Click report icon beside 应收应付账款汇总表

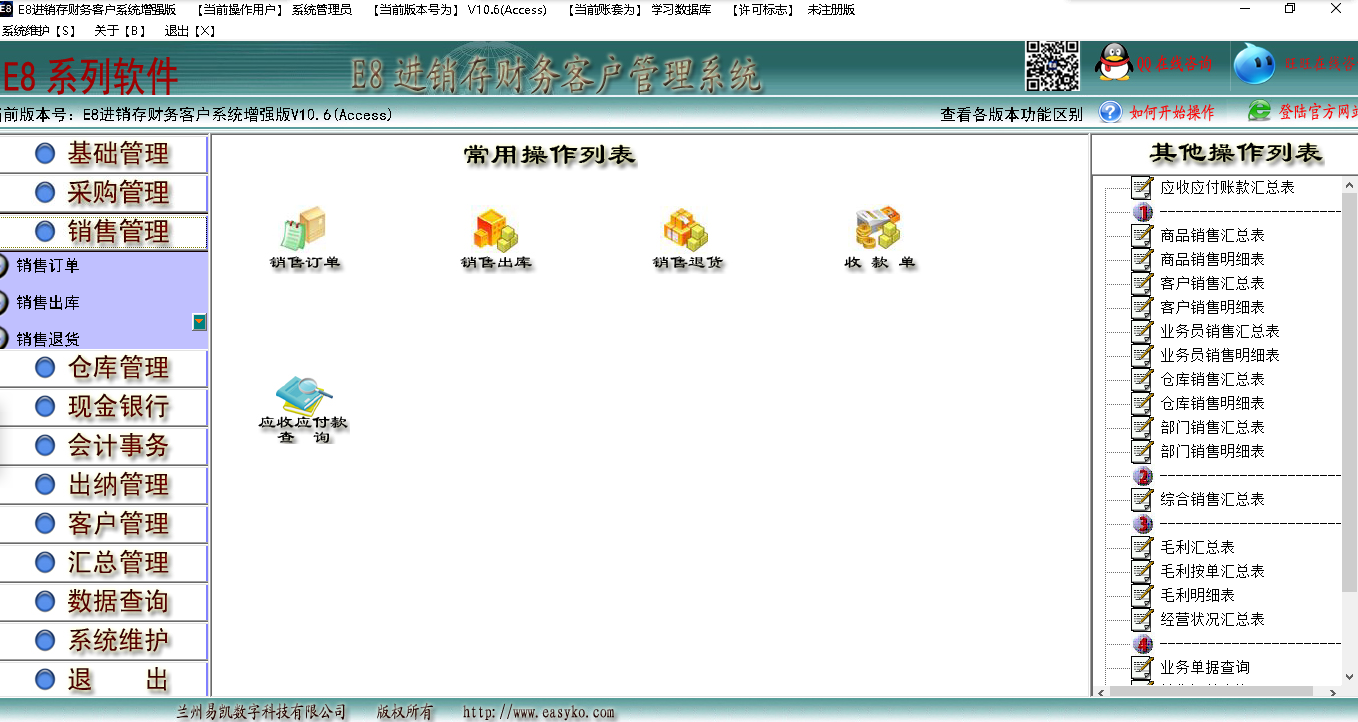point(1142,187)
